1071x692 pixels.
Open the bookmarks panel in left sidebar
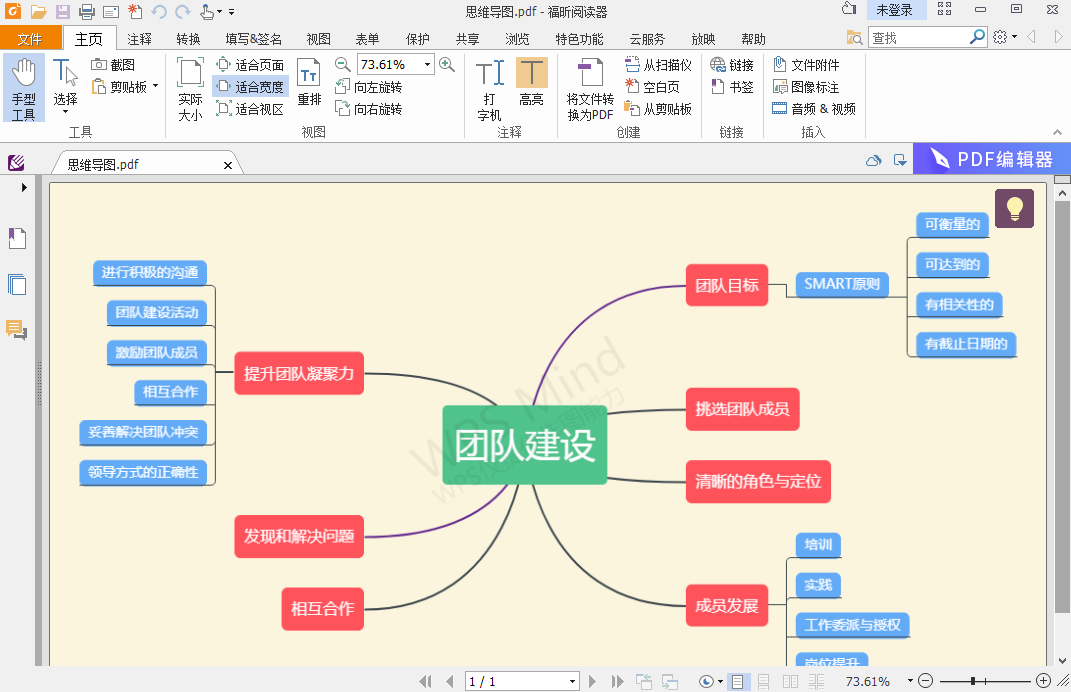(x=16, y=238)
